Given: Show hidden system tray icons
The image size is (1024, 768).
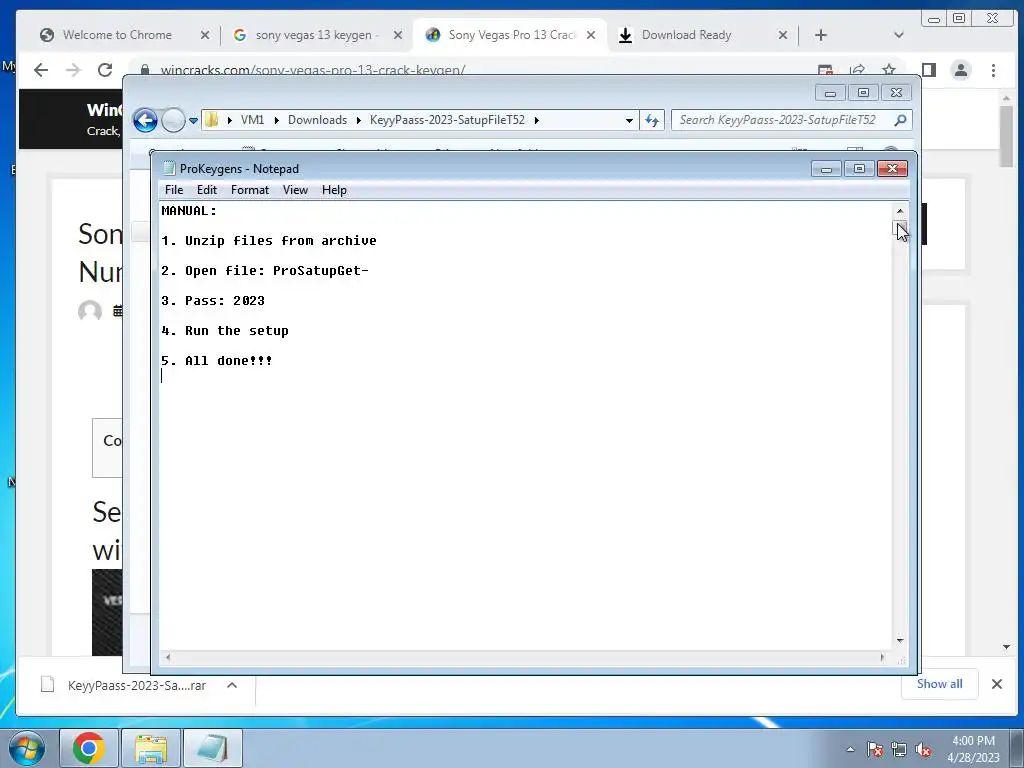Looking at the screenshot, I should [x=850, y=750].
